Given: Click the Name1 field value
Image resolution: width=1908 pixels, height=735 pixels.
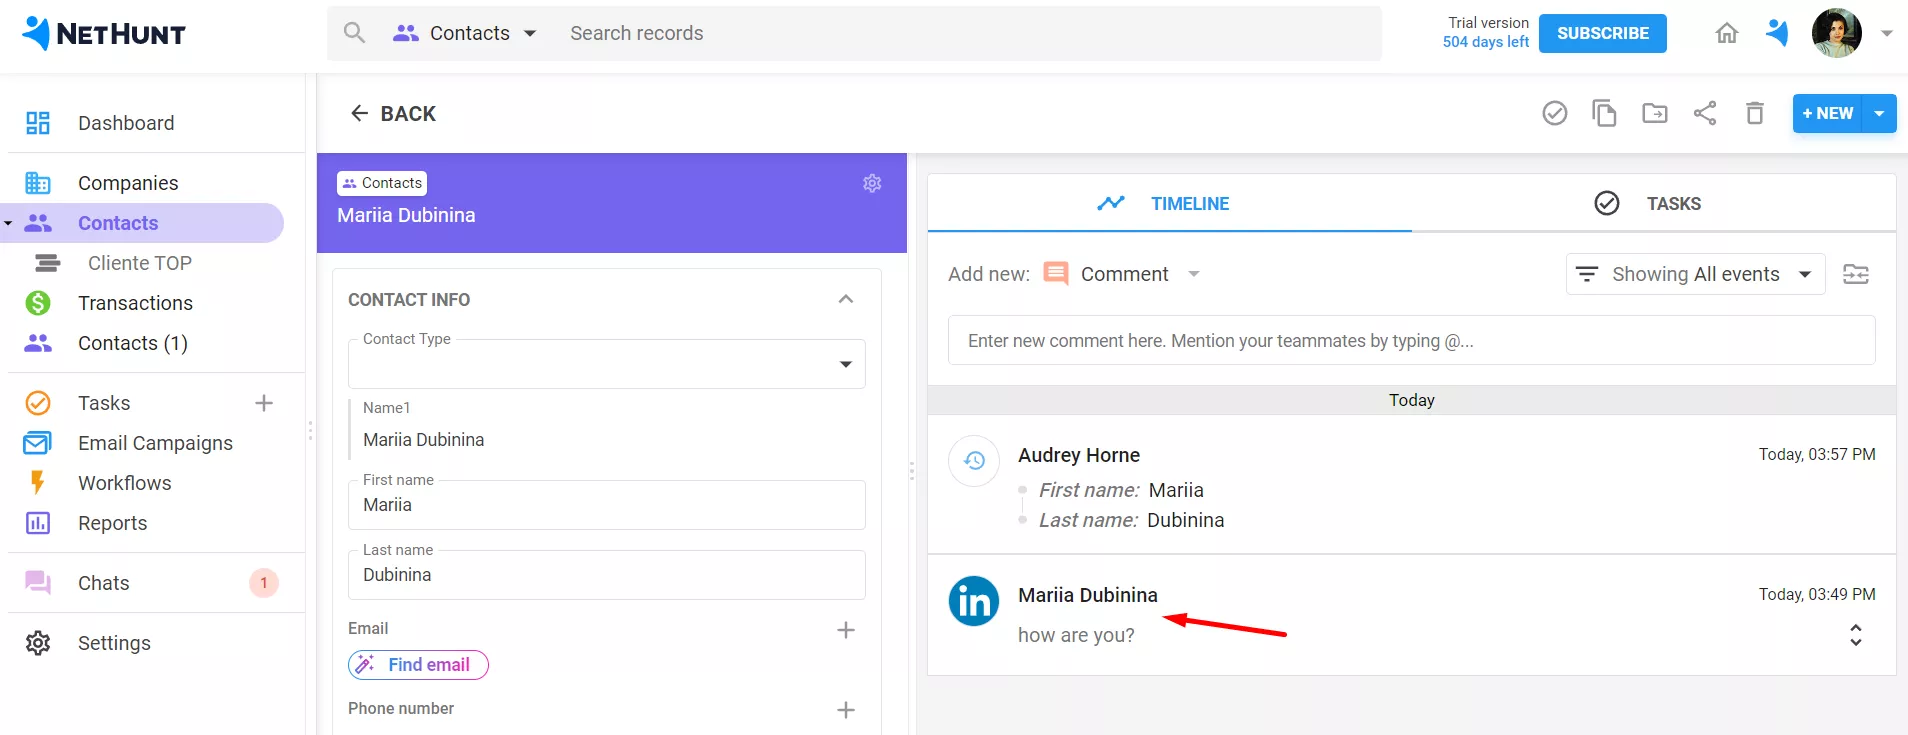Looking at the screenshot, I should [x=423, y=440].
